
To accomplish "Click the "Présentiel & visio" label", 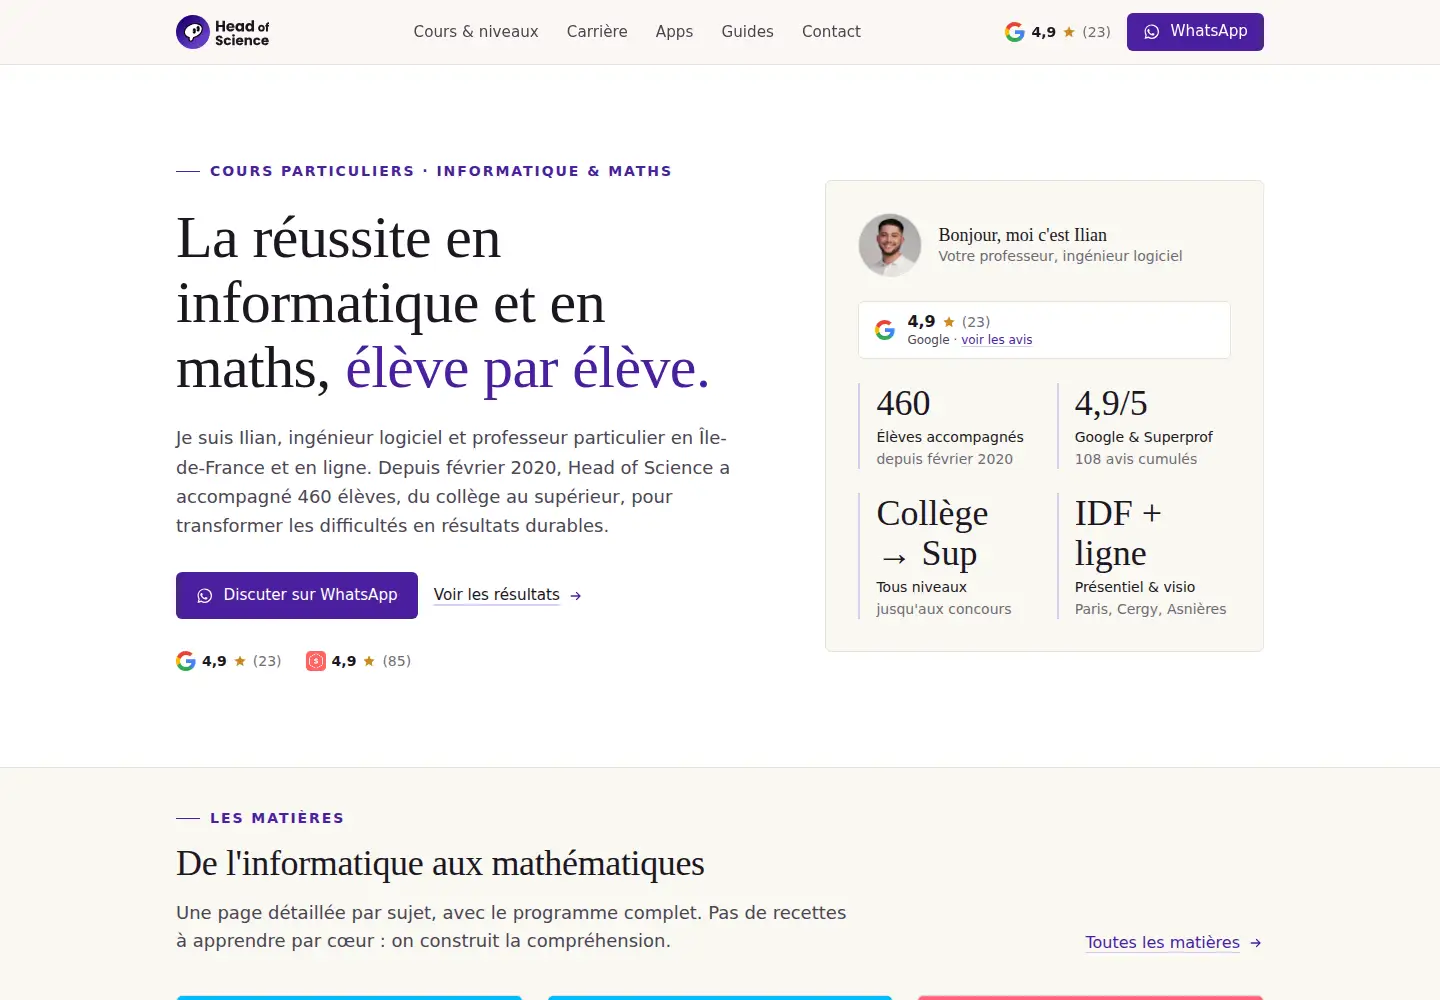I will [1135, 587].
